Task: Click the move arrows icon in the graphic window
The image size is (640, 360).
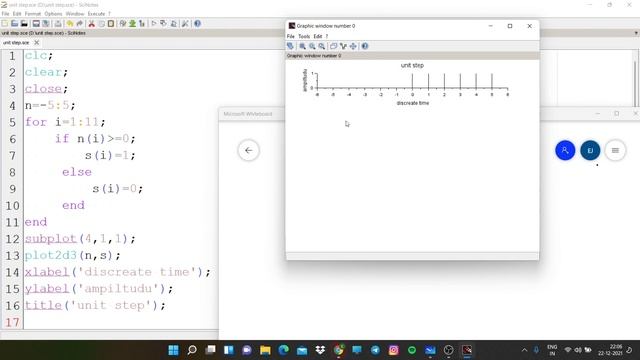Action: (x=353, y=46)
